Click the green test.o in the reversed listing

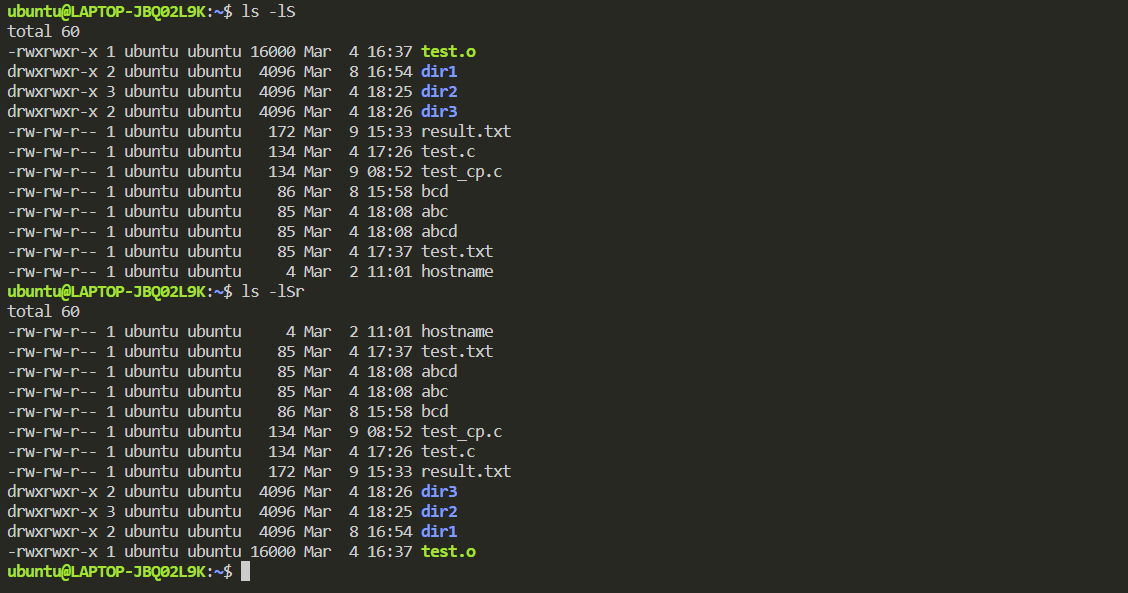448,552
